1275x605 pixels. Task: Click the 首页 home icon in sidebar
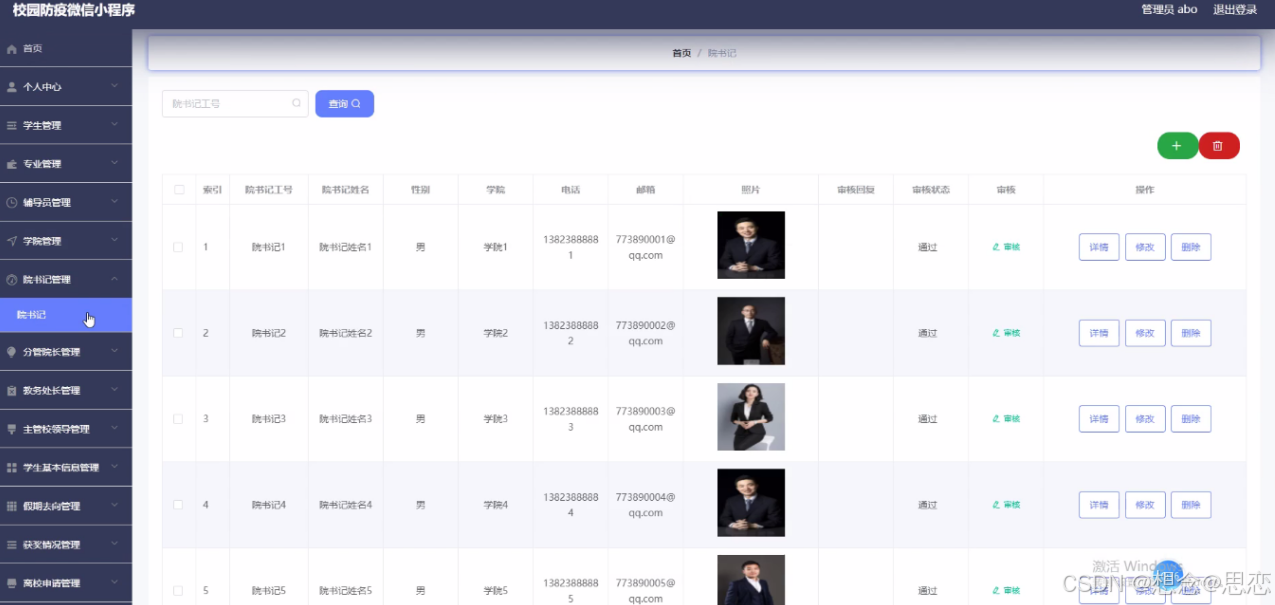(12, 48)
